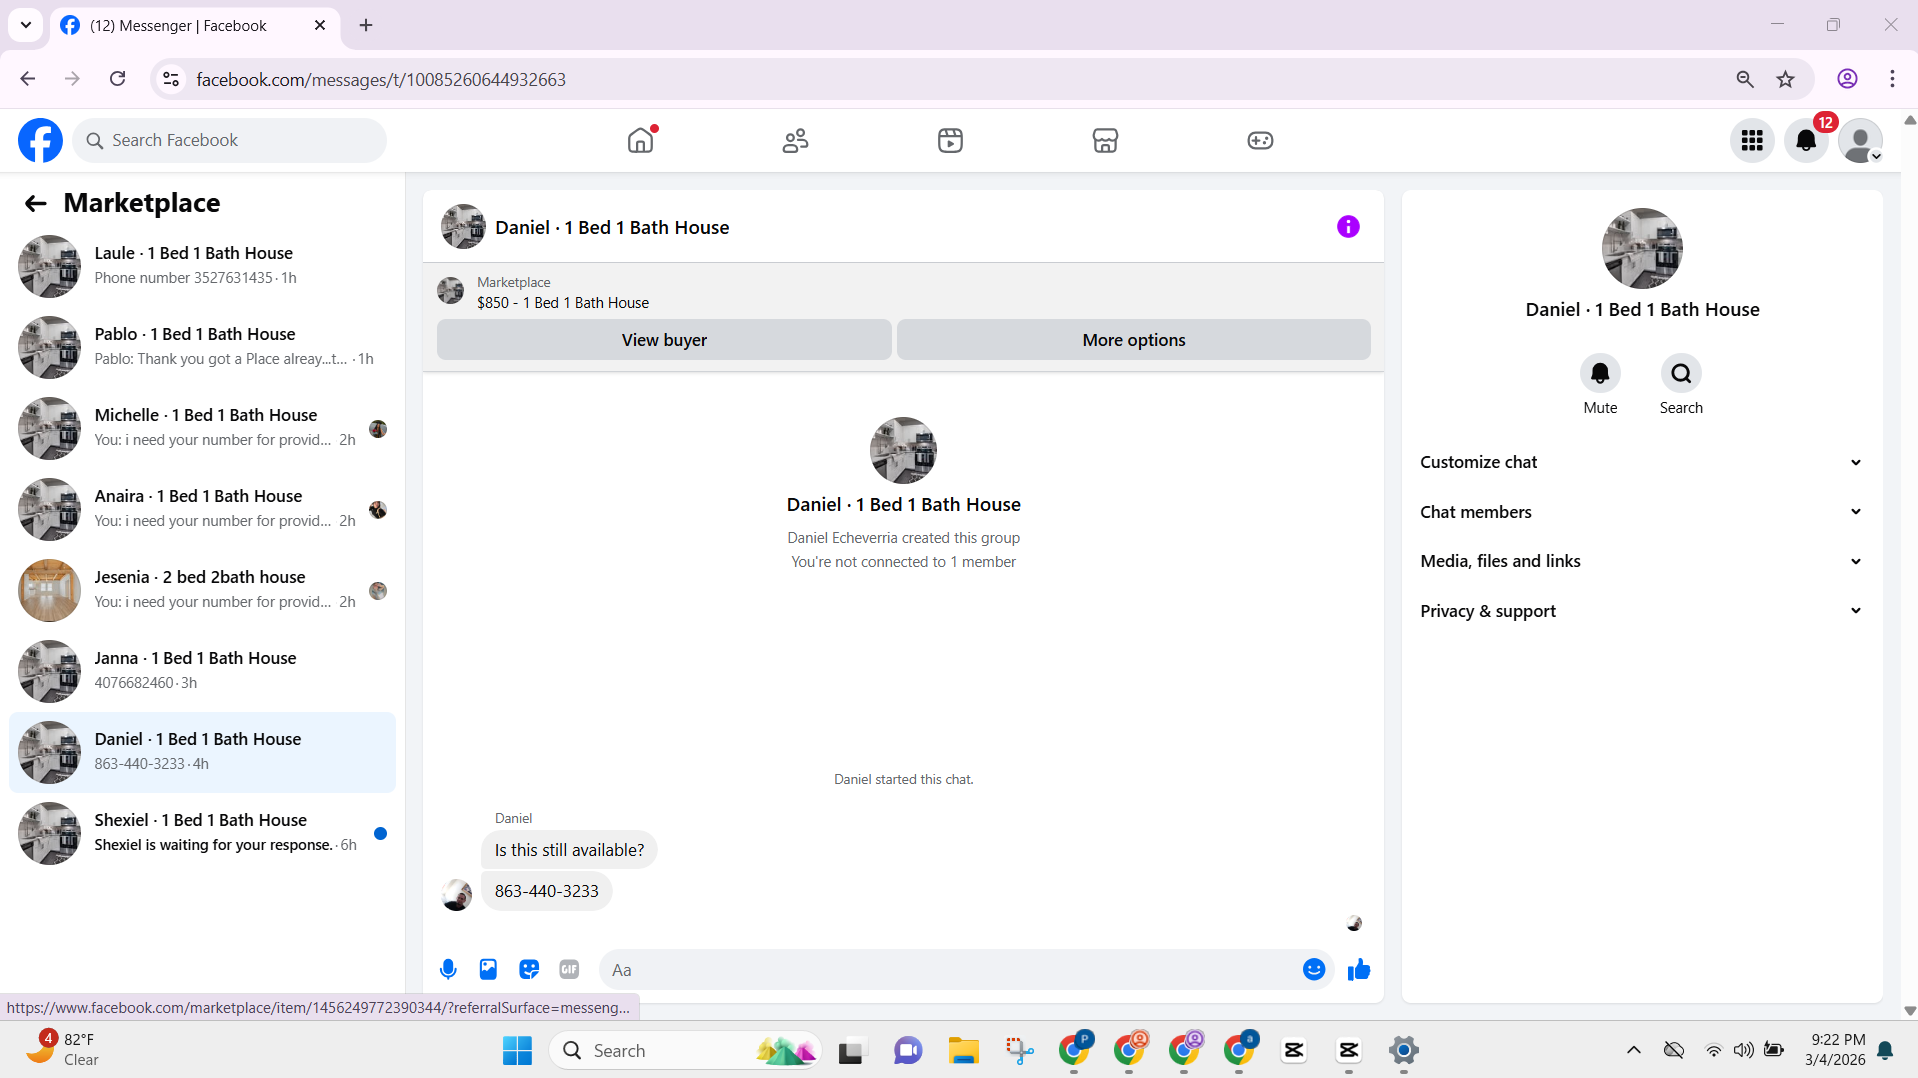1918x1078 pixels.
Task: Click the View buyer button
Action: (664, 340)
